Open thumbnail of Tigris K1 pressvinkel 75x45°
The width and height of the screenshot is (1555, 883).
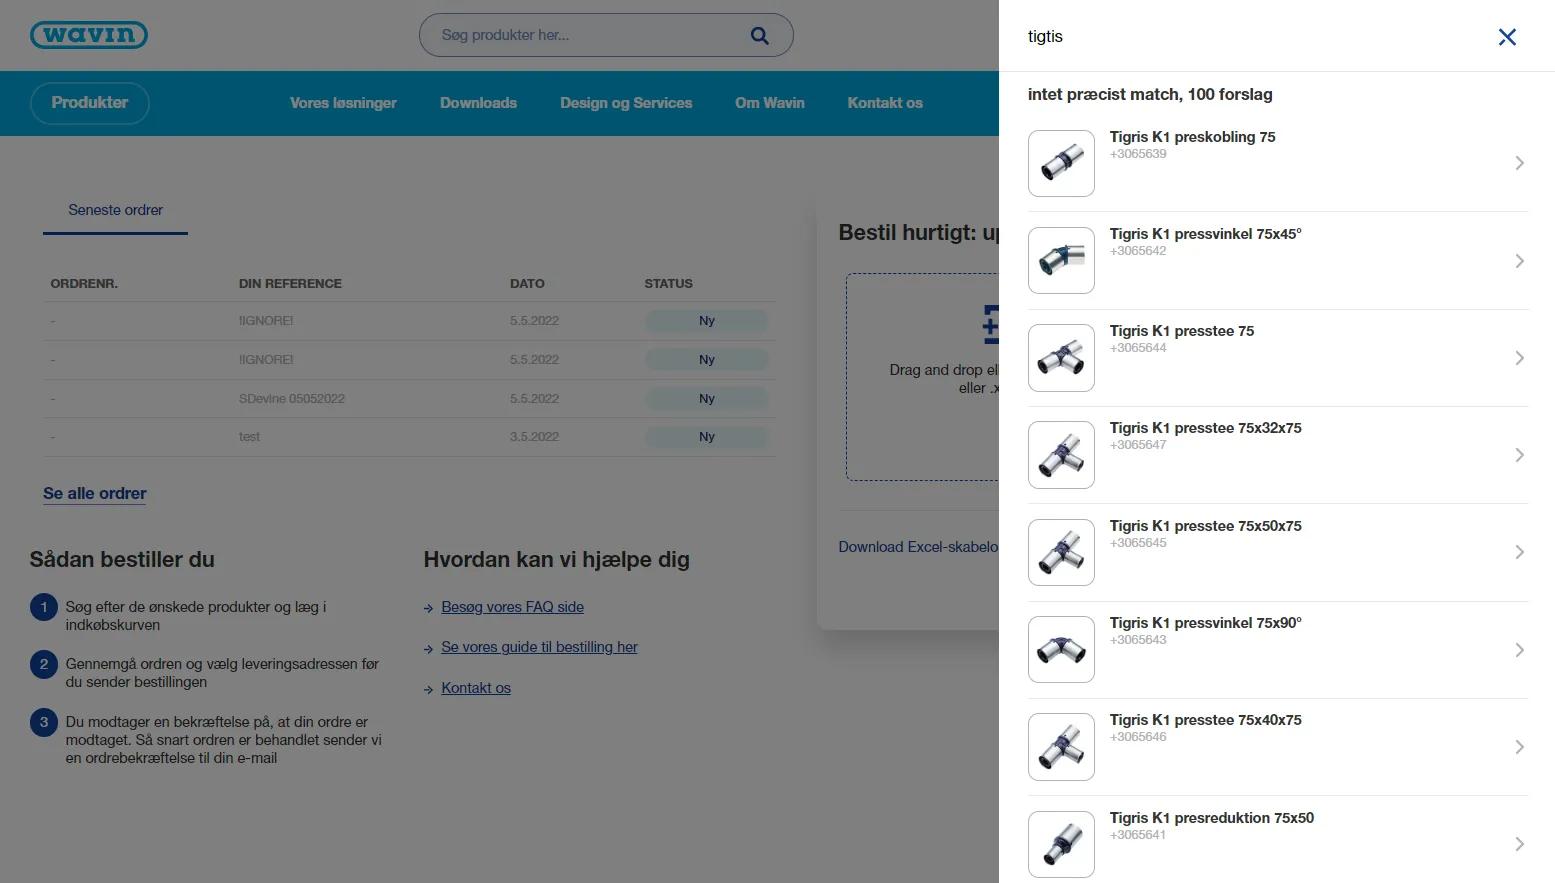[1061, 260]
